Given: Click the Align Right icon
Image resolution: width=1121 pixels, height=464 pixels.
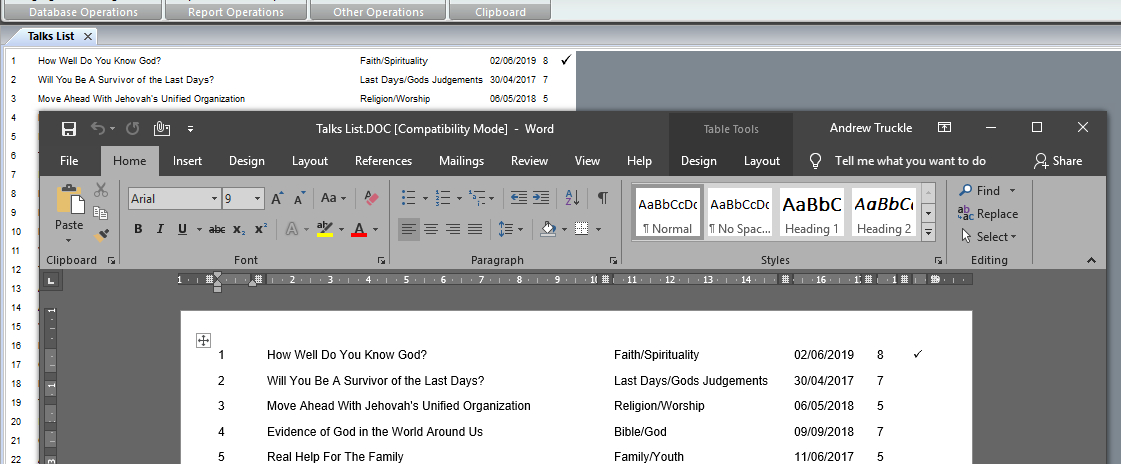Looking at the screenshot, I should click(453, 229).
